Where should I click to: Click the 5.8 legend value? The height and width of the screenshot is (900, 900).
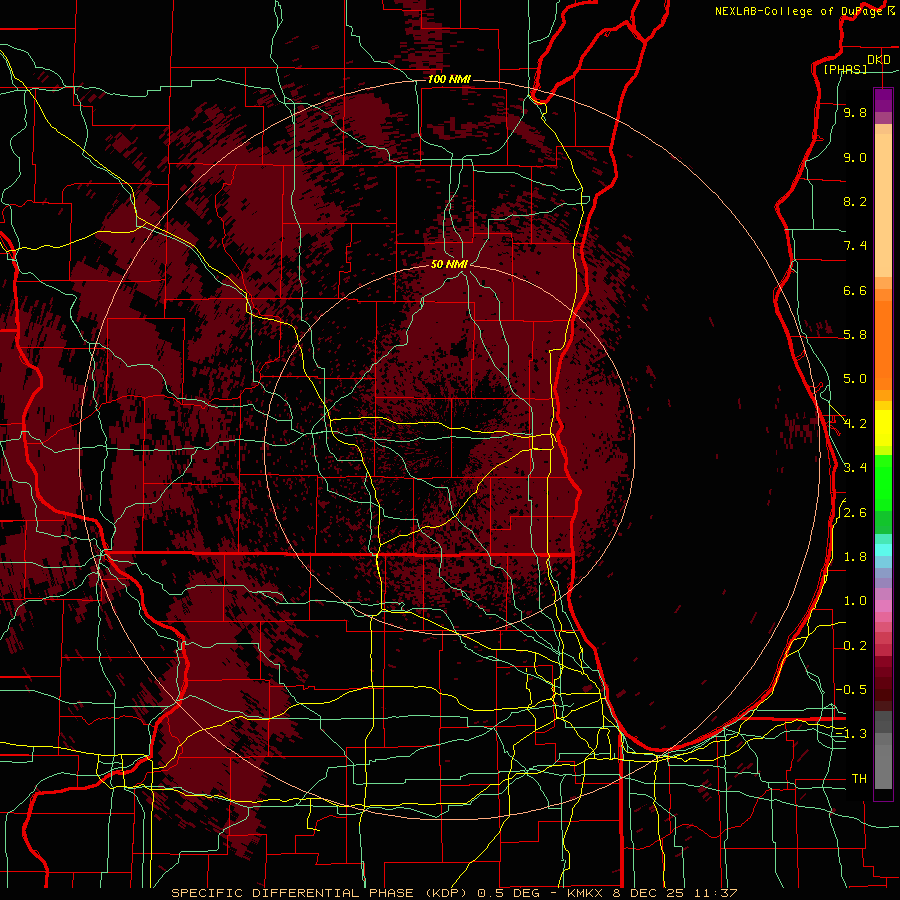click(855, 335)
